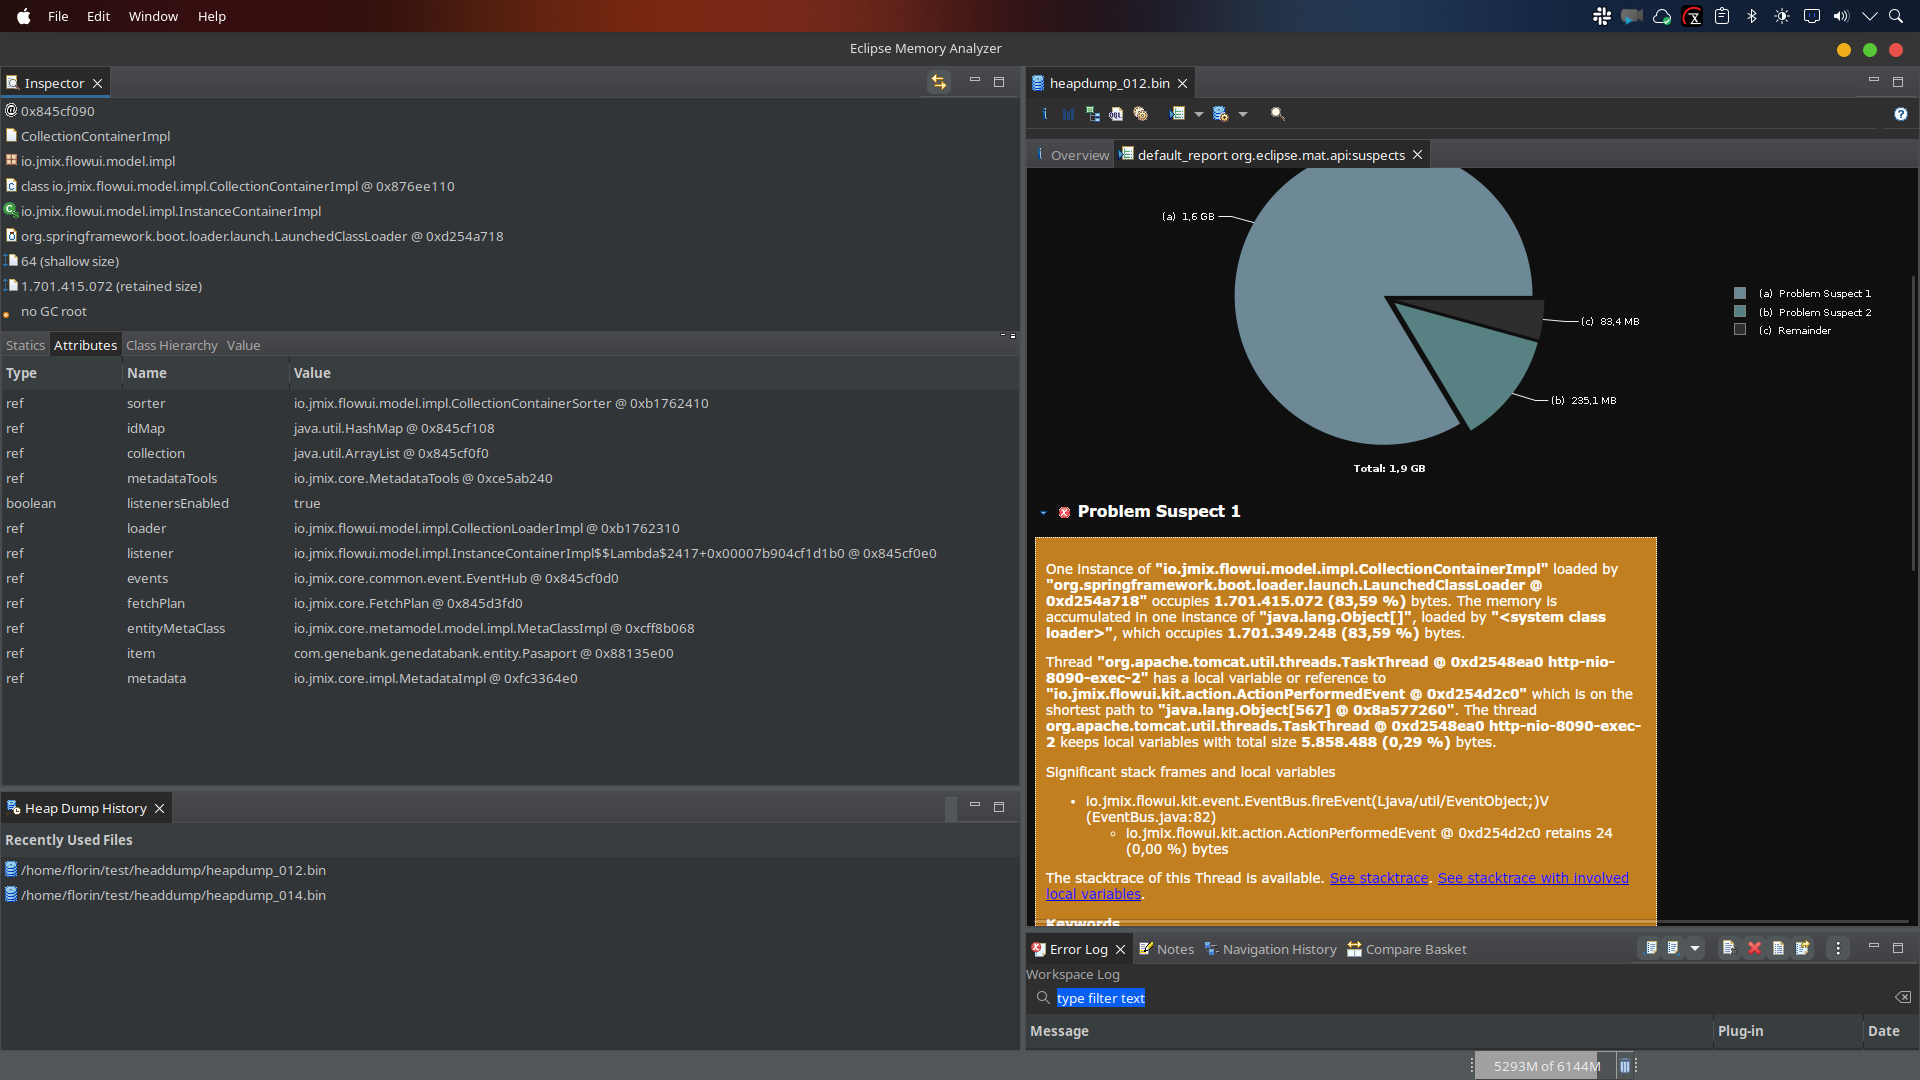This screenshot has width=1920, height=1080.
Task: Click the Open Query Browser database icon
Action: tap(1220, 114)
